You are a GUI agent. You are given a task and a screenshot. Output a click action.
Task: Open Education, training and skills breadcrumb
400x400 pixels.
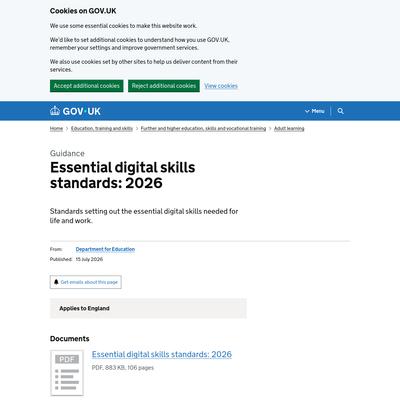click(x=102, y=129)
